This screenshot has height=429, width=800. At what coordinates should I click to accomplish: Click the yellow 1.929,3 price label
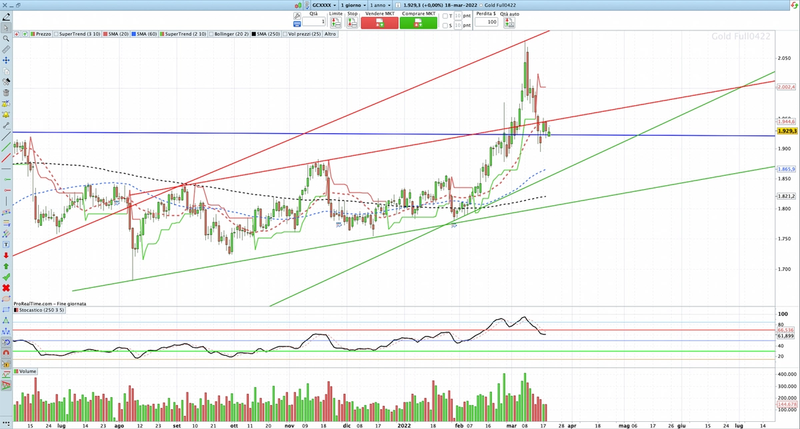(x=787, y=131)
